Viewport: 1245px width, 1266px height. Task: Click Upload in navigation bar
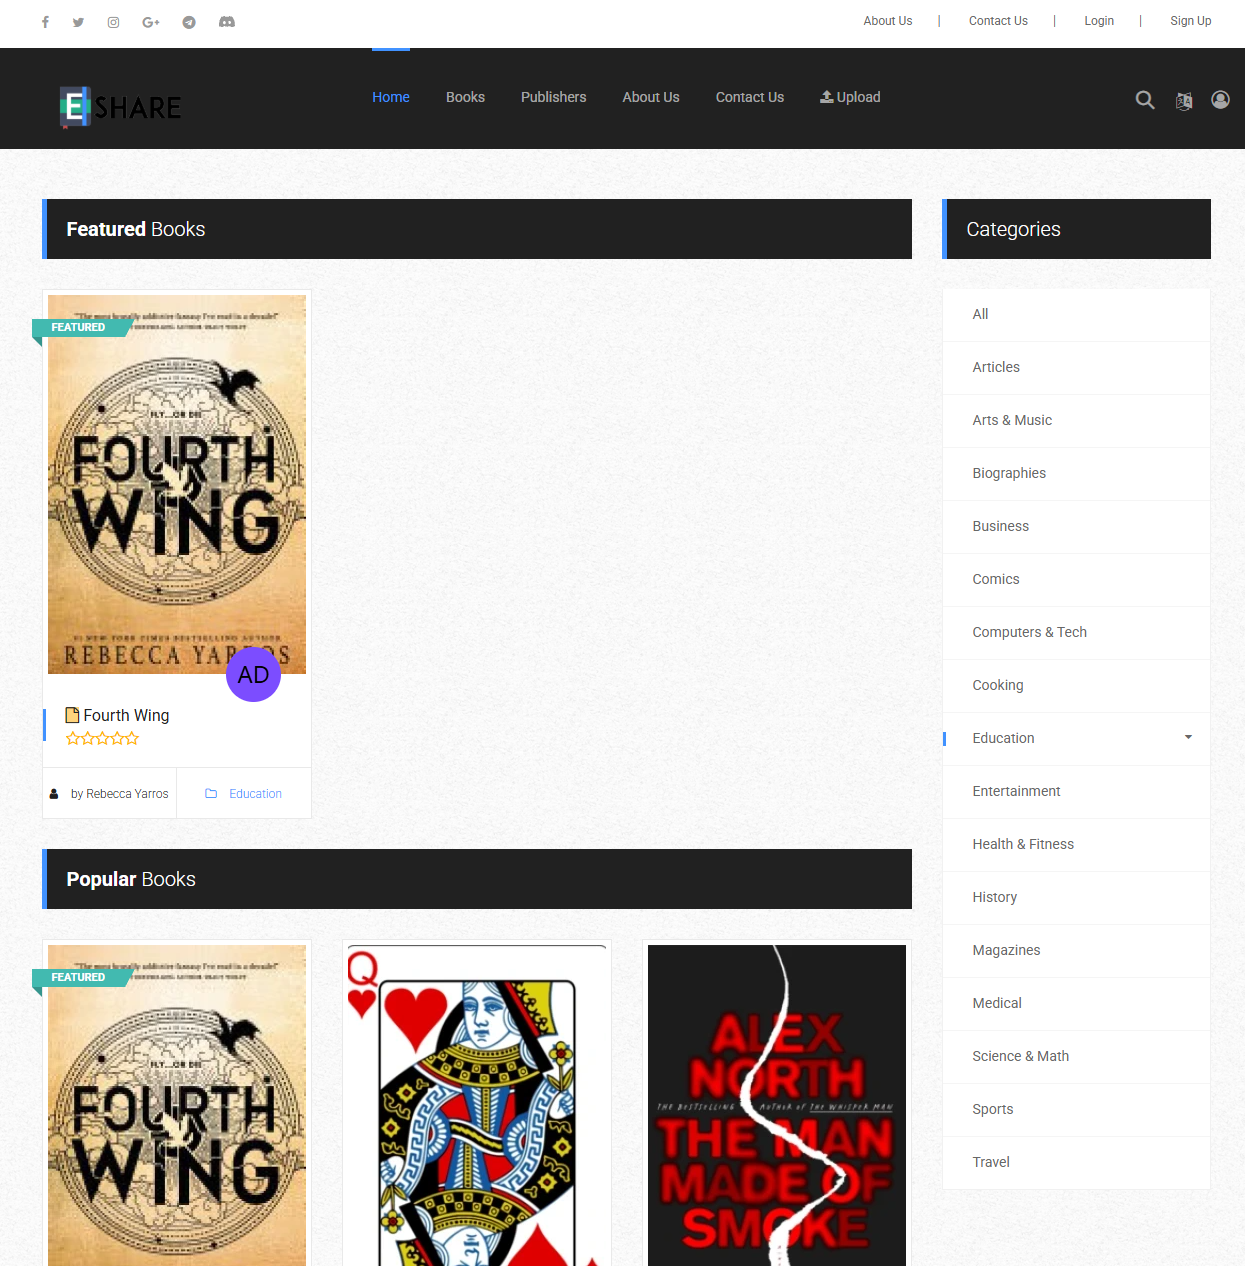(x=850, y=97)
